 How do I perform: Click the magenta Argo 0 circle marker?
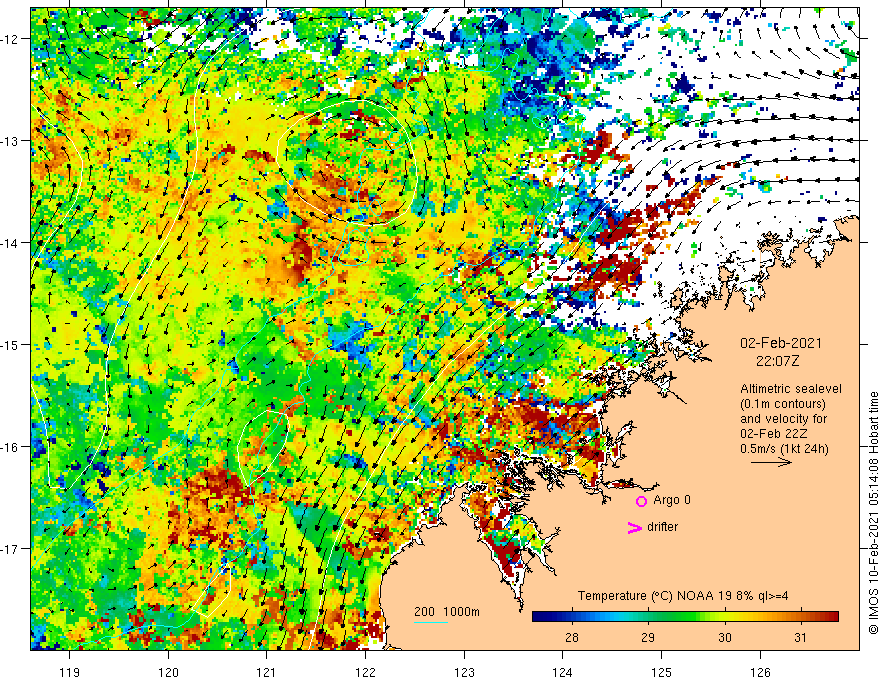[641, 501]
